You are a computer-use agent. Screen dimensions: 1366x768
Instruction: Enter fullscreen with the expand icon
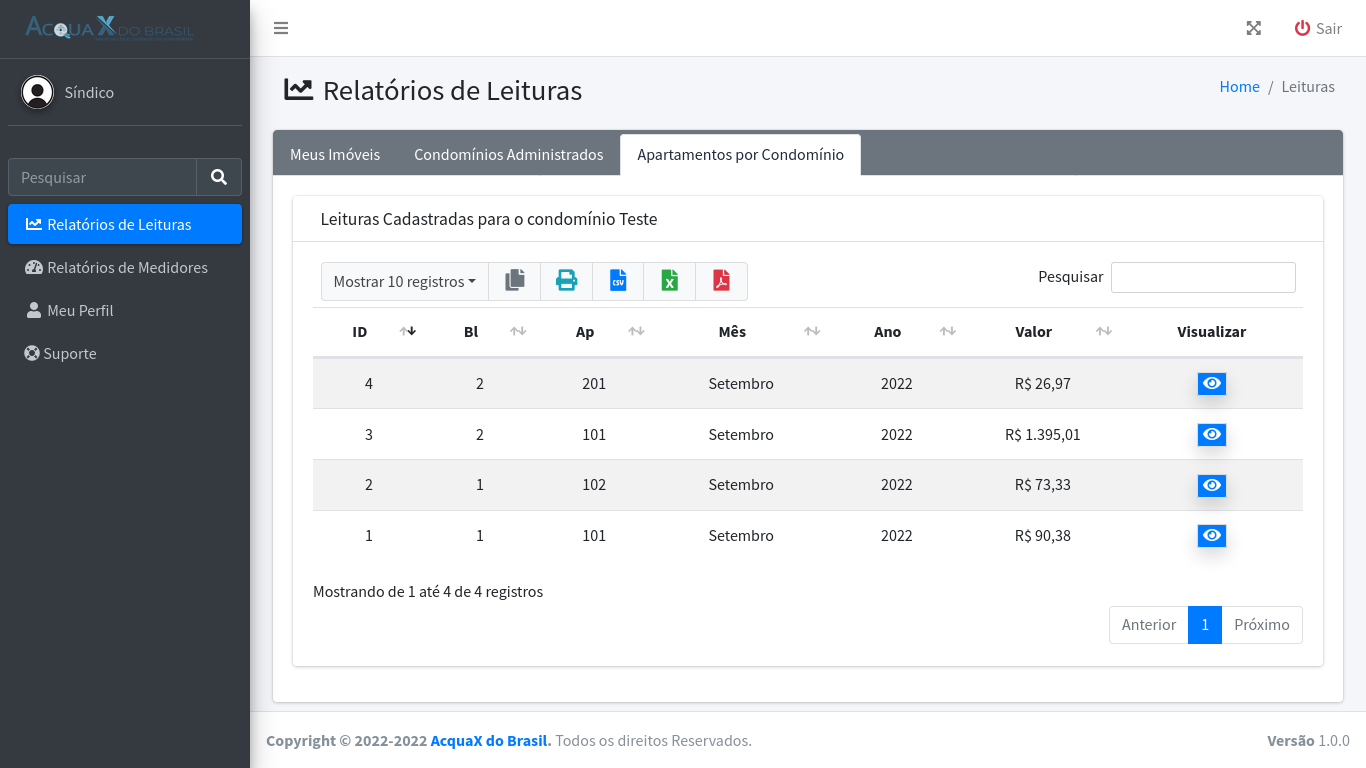pyautogui.click(x=1253, y=28)
